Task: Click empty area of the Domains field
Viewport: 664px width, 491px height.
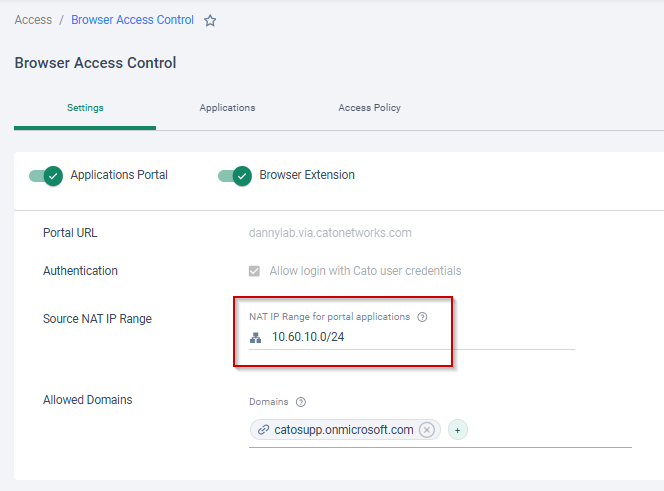Action: coord(550,430)
